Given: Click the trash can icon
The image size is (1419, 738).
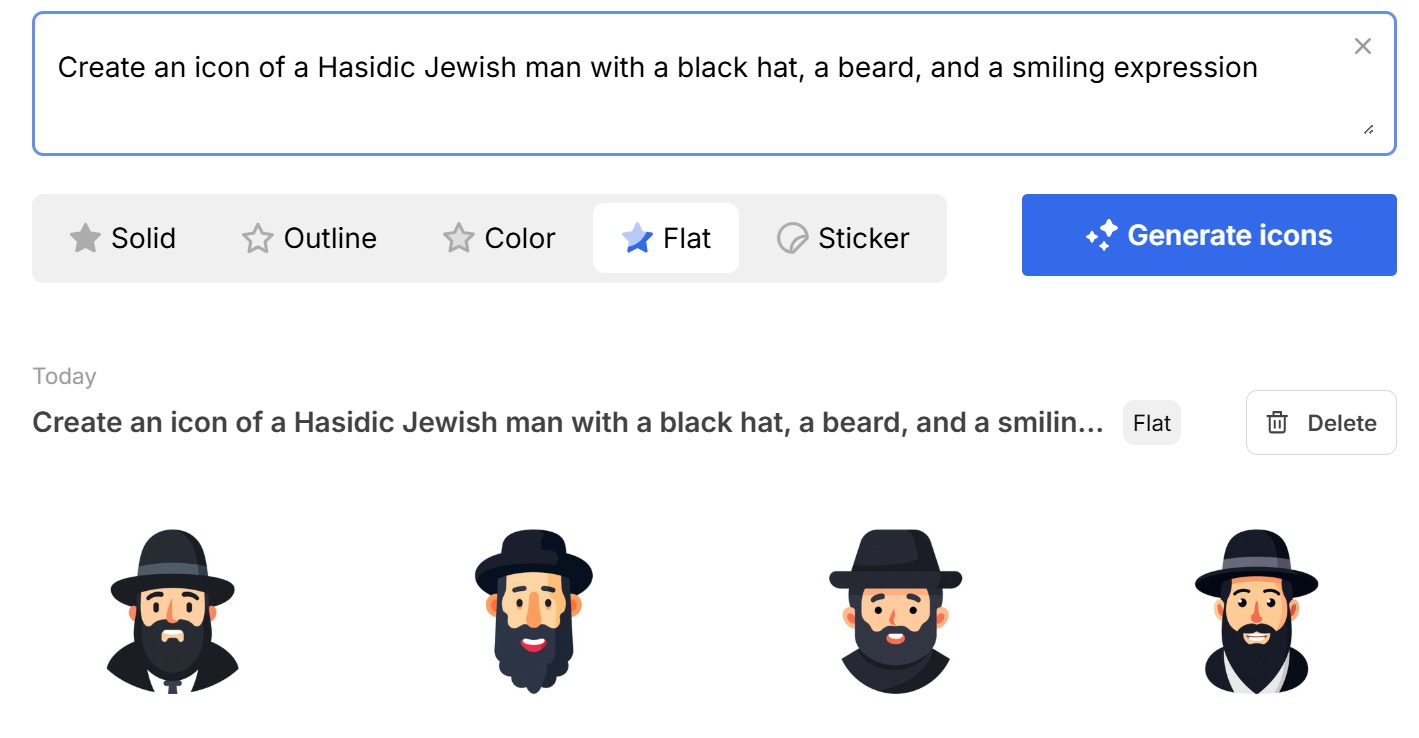Looking at the screenshot, I should [1277, 423].
